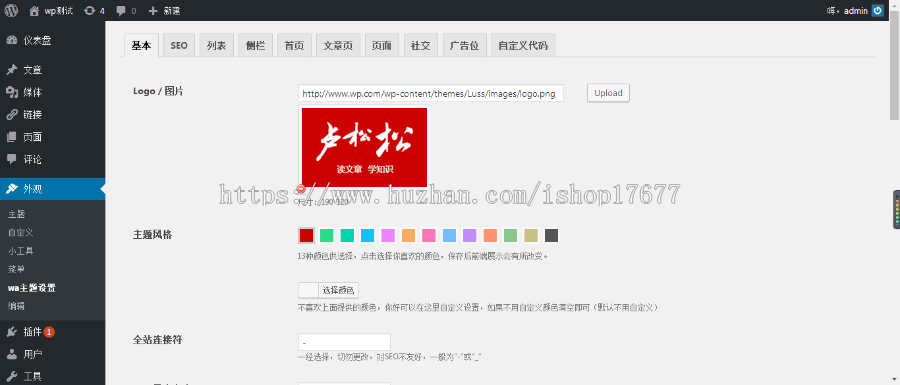Click the 嗨, admin account text
Screen dimensions: 900x385
[847, 10]
